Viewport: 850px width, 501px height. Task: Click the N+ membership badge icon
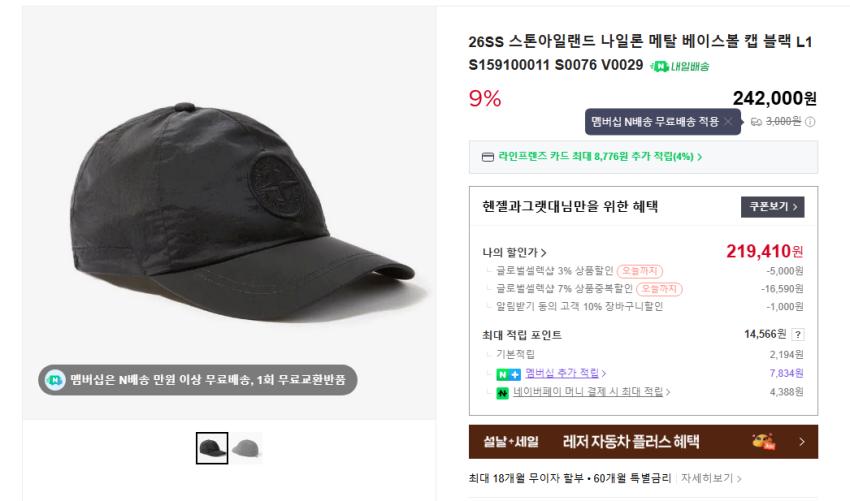point(508,374)
